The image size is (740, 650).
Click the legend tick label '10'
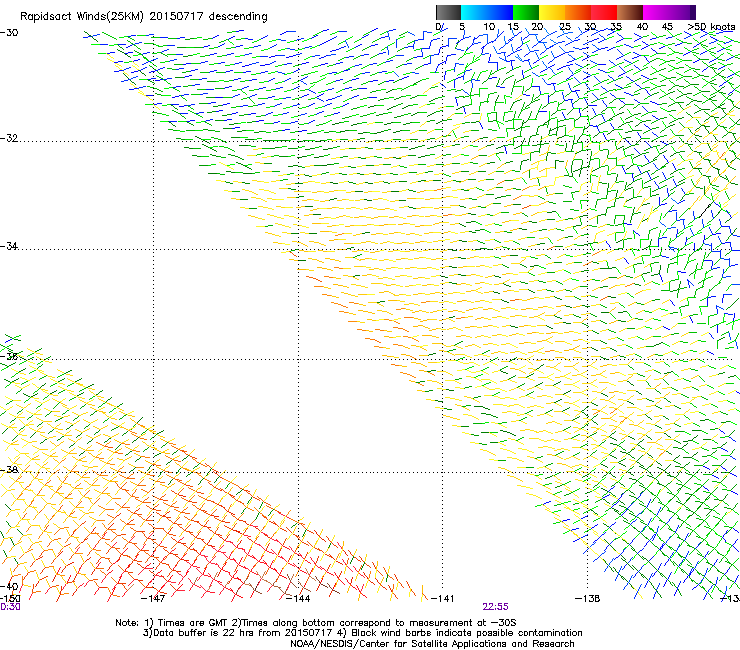tap(489, 27)
